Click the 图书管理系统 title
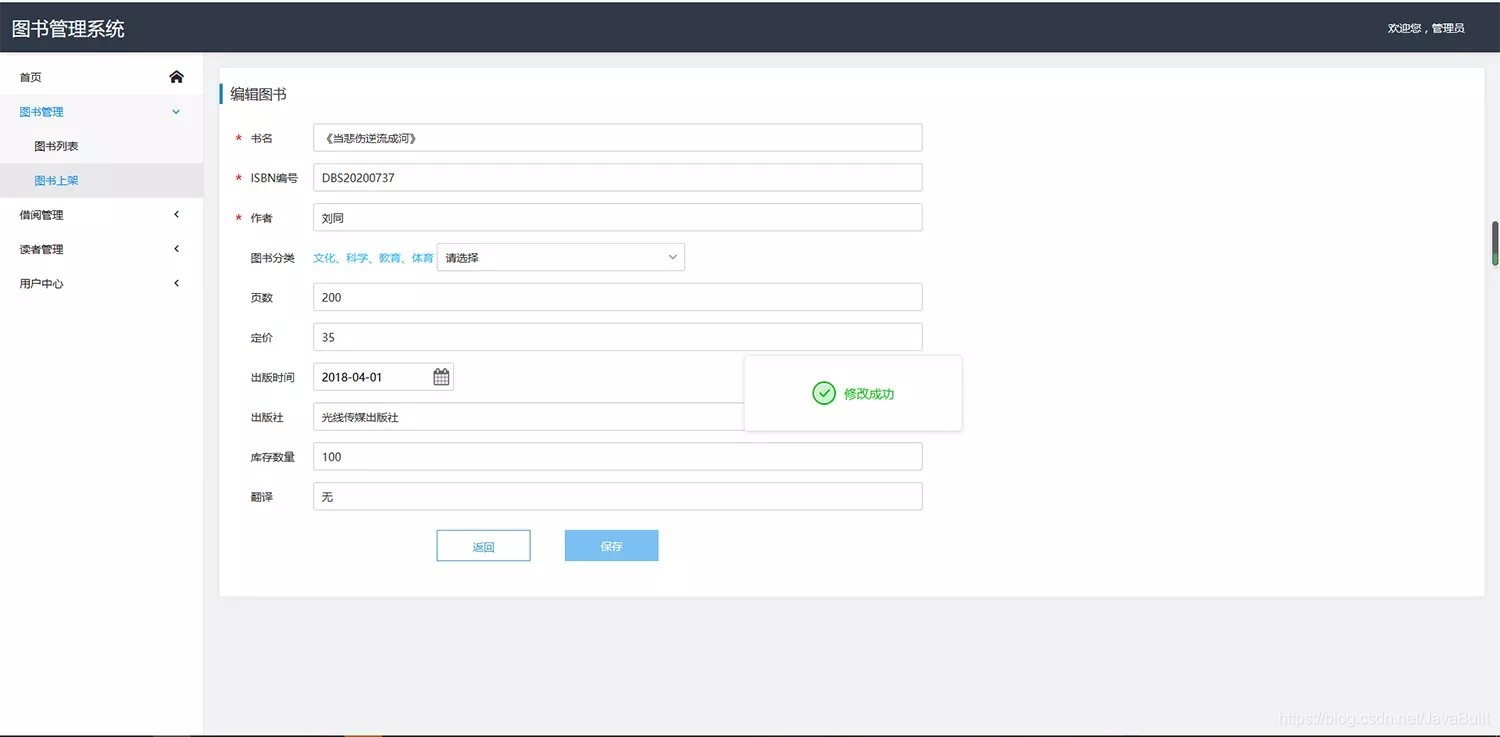Image resolution: width=1500 pixels, height=737 pixels. [x=68, y=29]
